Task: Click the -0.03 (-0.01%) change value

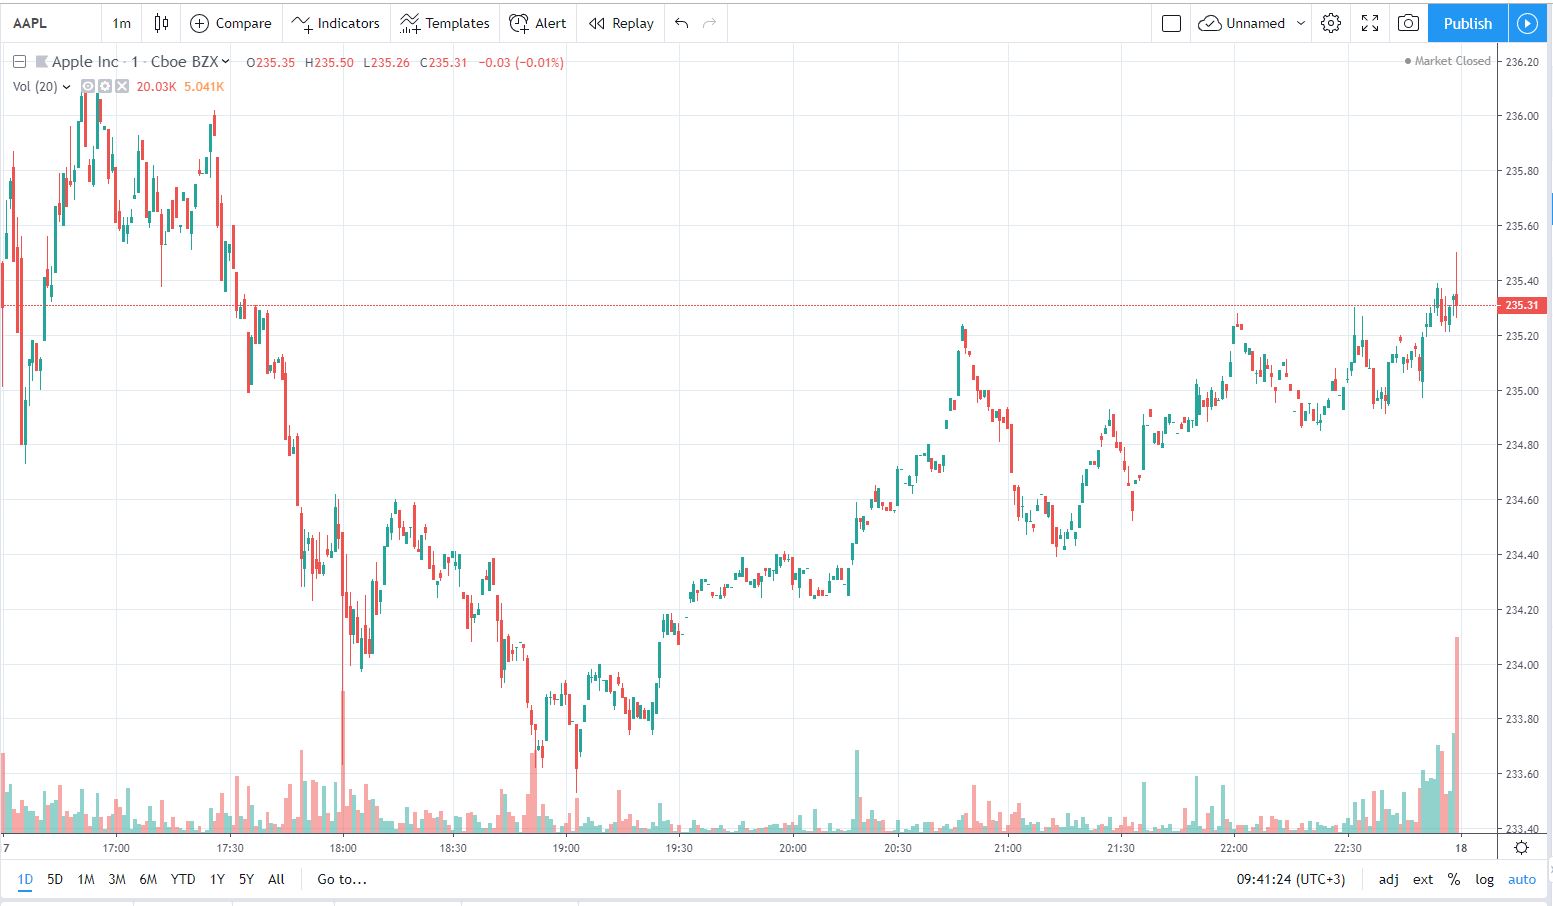Action: 521,62
